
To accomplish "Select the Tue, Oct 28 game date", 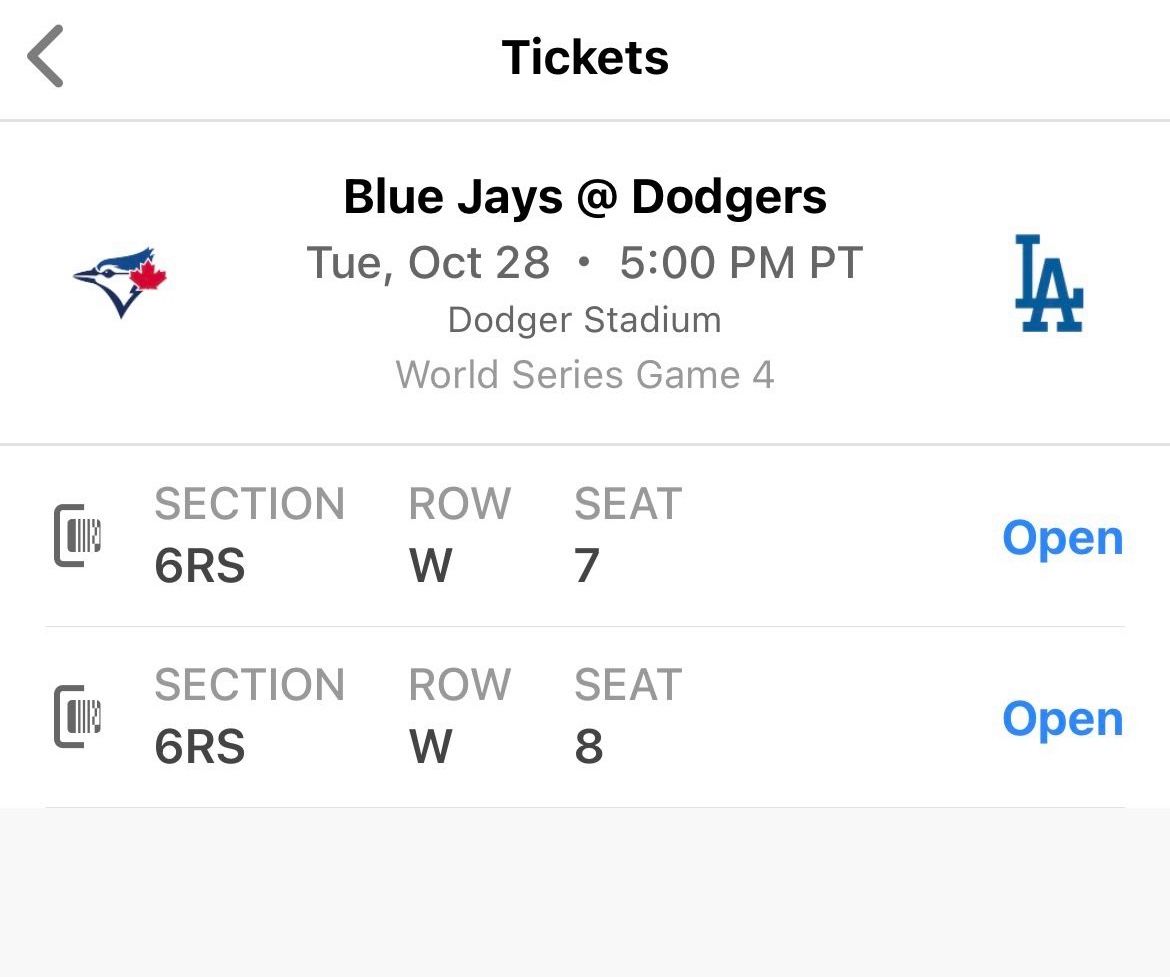I will coord(428,262).
